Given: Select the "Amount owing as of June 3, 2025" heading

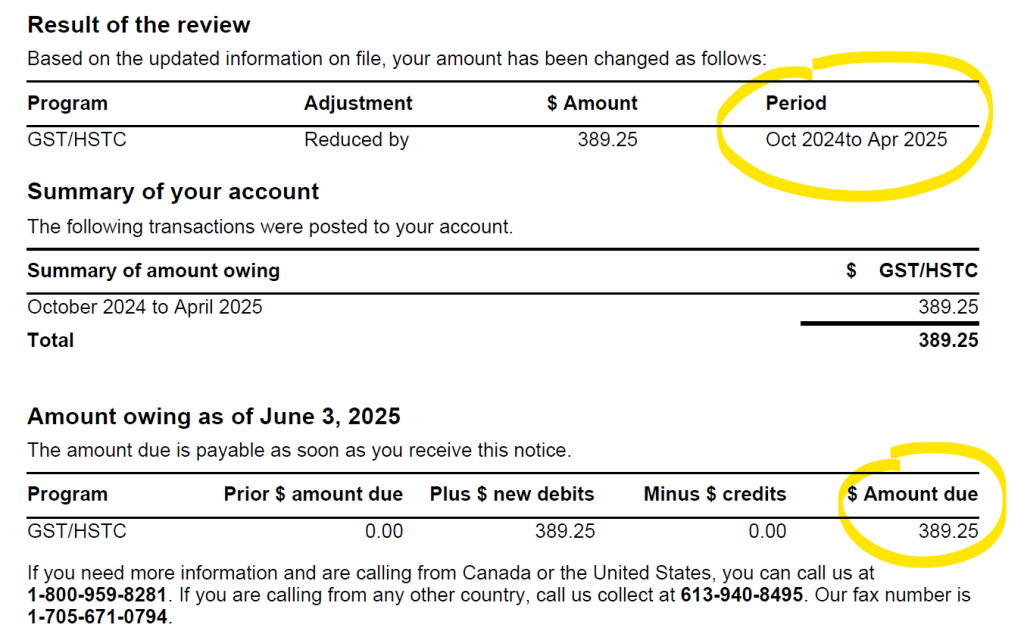Looking at the screenshot, I should (x=213, y=416).
